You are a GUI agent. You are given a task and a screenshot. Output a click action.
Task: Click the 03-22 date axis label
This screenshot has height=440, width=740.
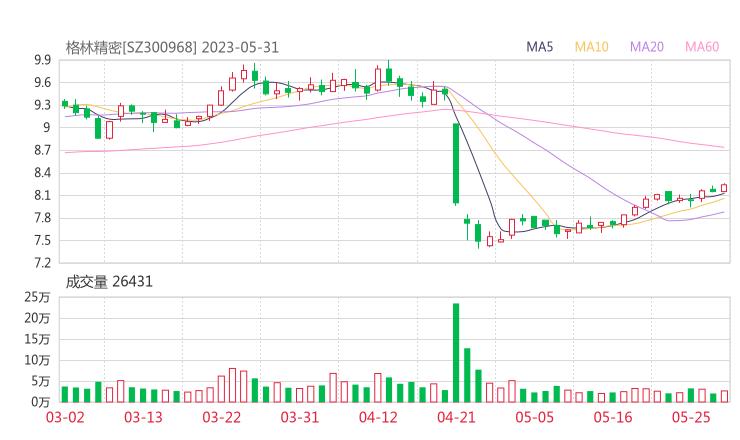tap(221, 417)
